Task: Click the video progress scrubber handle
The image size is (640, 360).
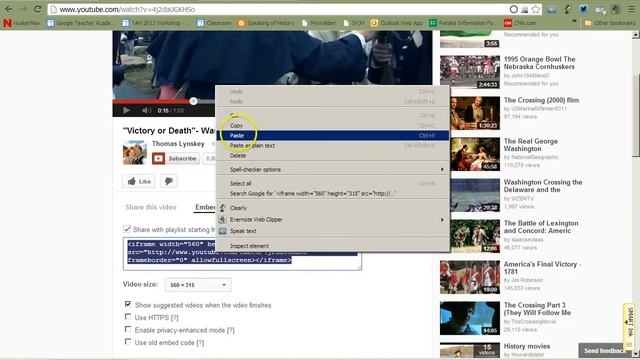Action: pyautogui.click(x=193, y=101)
